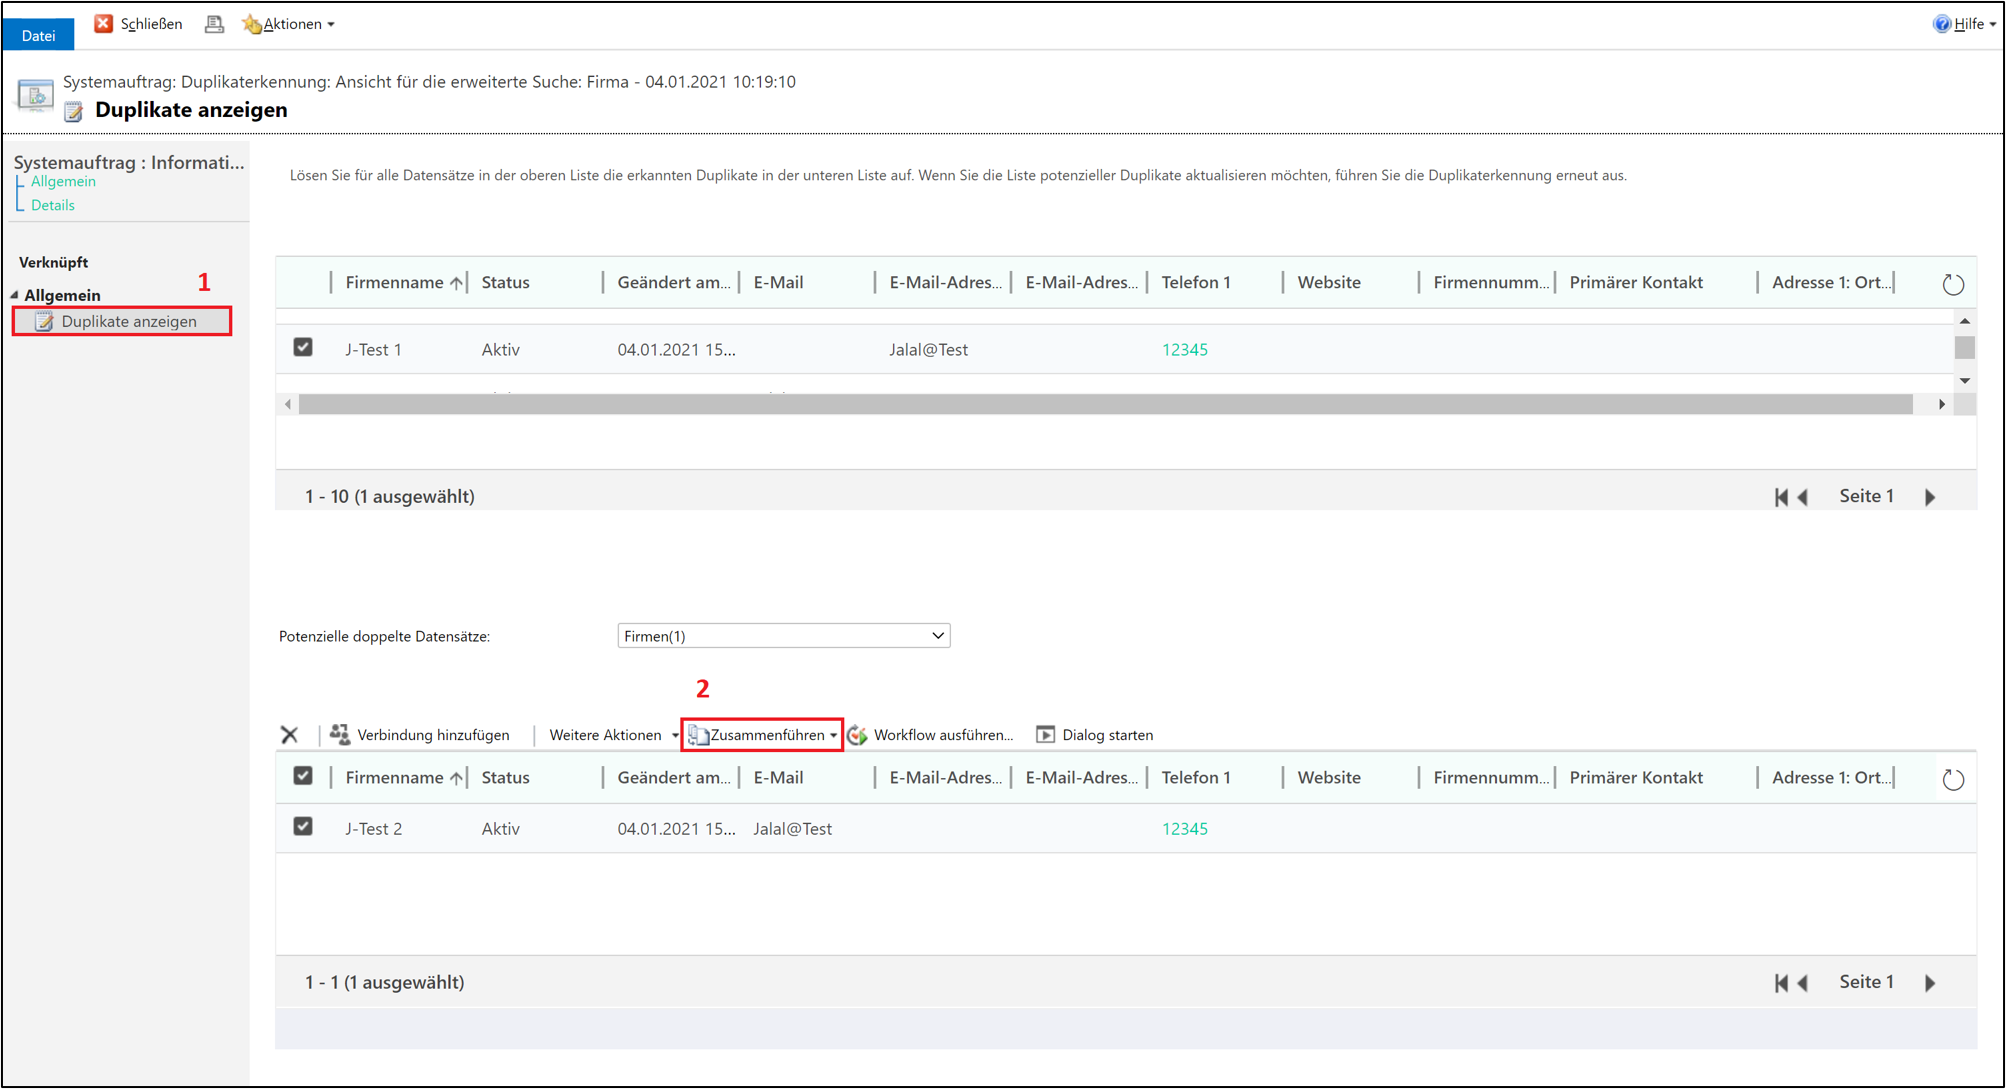Select the J-Test 1 Firmenname cell
This screenshot has height=1089, width=2006.
[x=373, y=349]
